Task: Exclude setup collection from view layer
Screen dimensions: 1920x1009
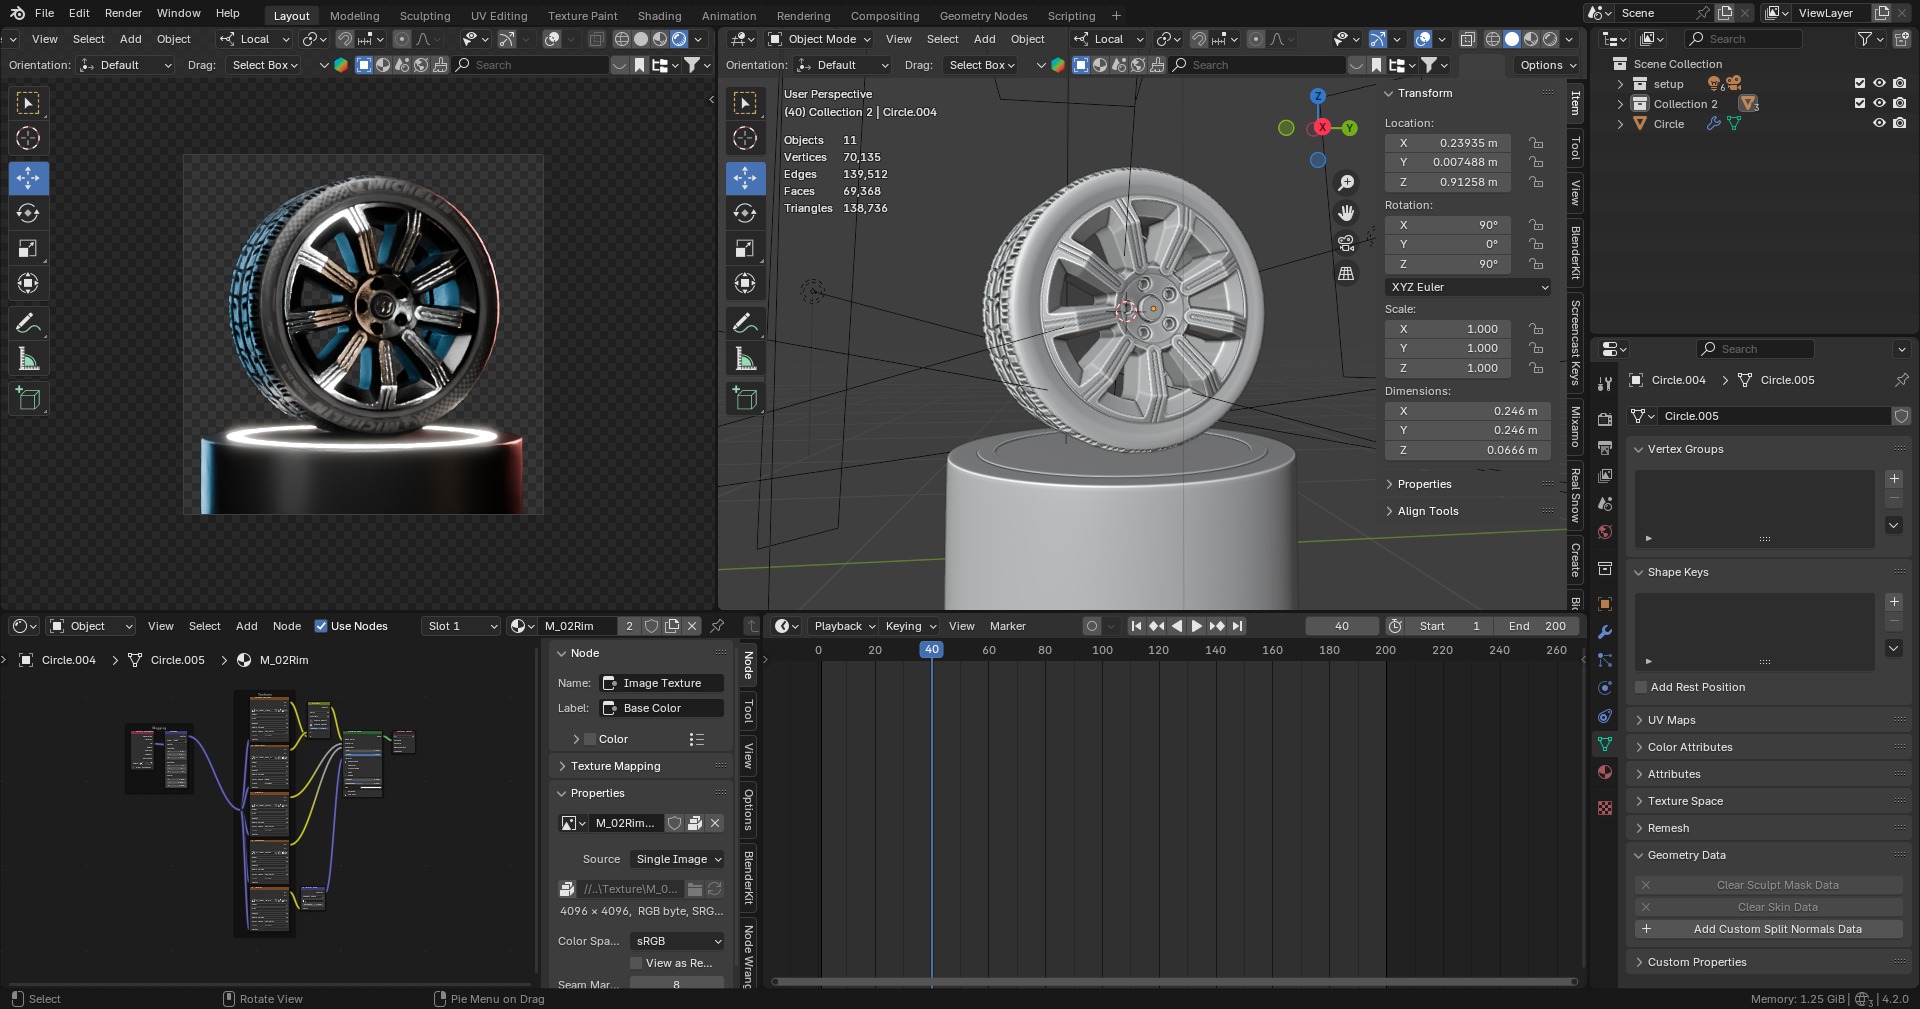Action: 1860,84
